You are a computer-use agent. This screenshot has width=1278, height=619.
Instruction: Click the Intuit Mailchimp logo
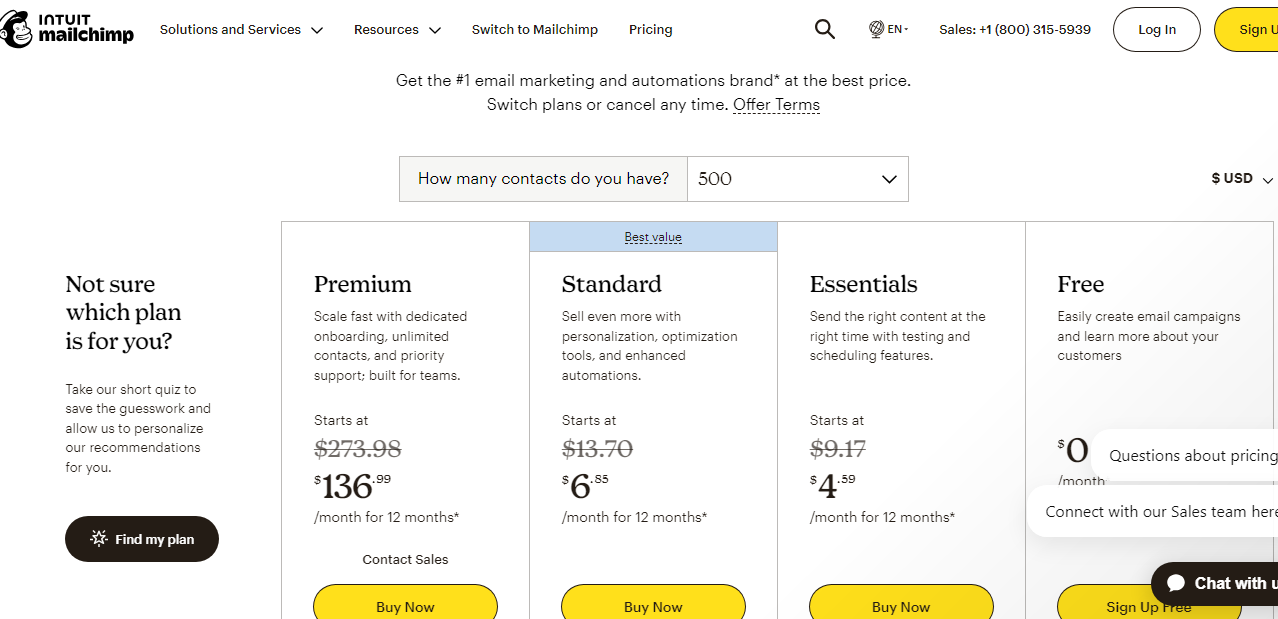66,30
